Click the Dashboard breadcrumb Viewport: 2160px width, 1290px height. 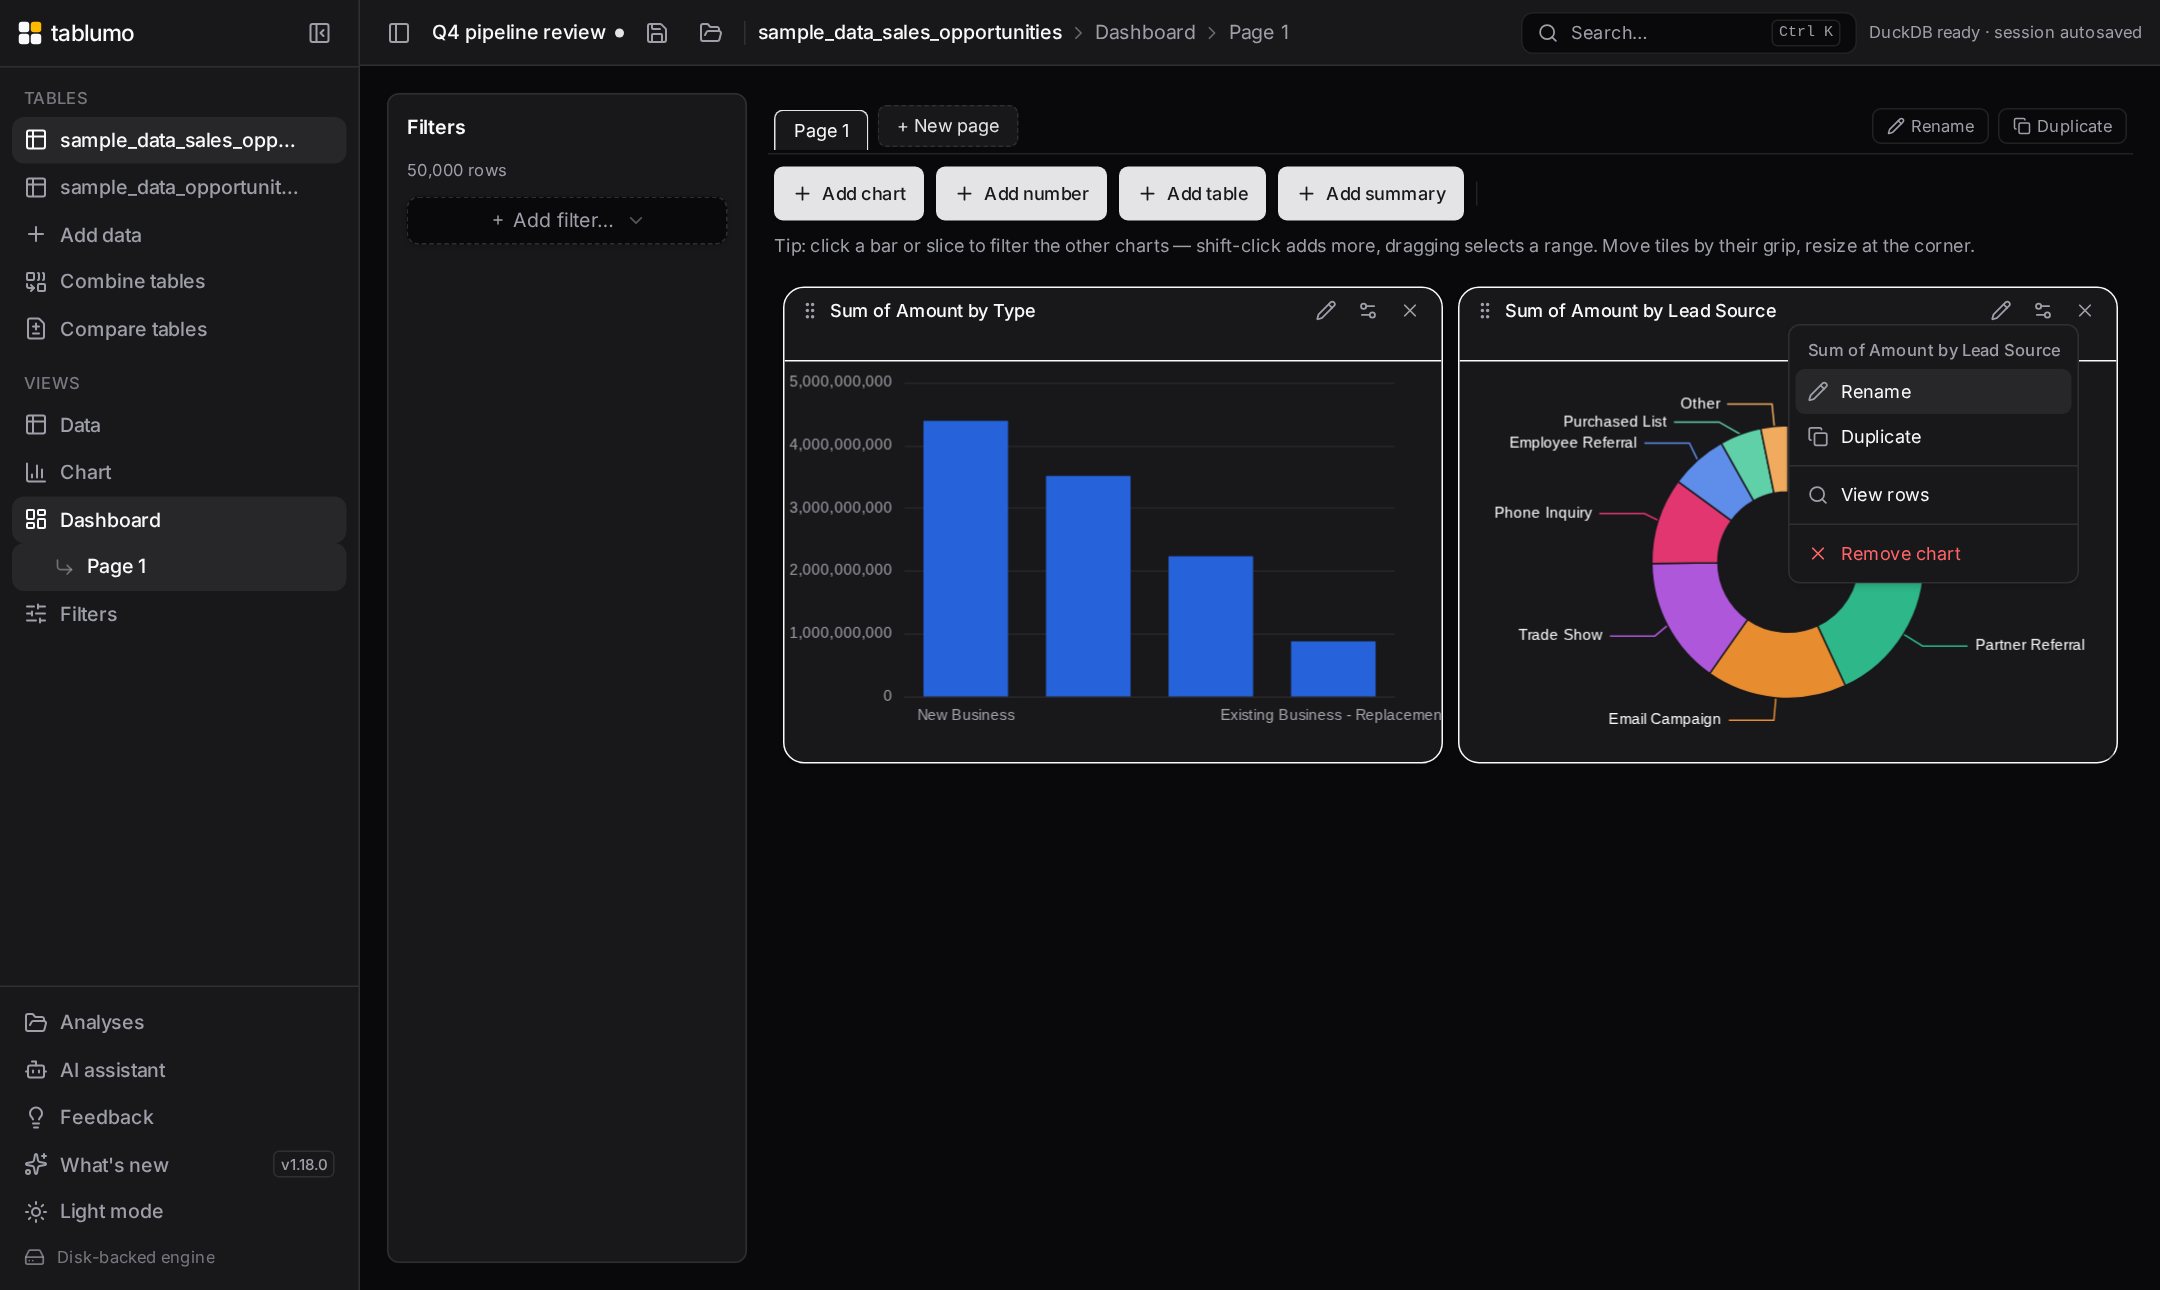(1145, 32)
